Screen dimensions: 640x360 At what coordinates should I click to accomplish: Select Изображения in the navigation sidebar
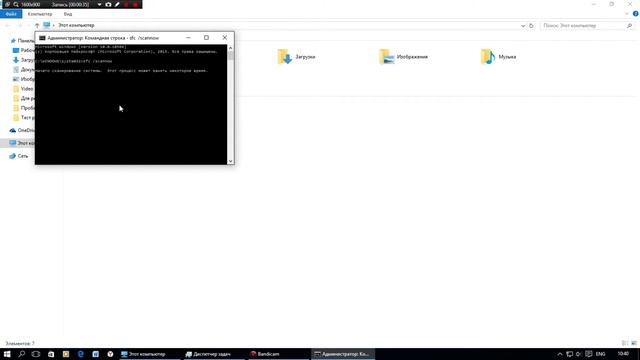(x=24, y=79)
